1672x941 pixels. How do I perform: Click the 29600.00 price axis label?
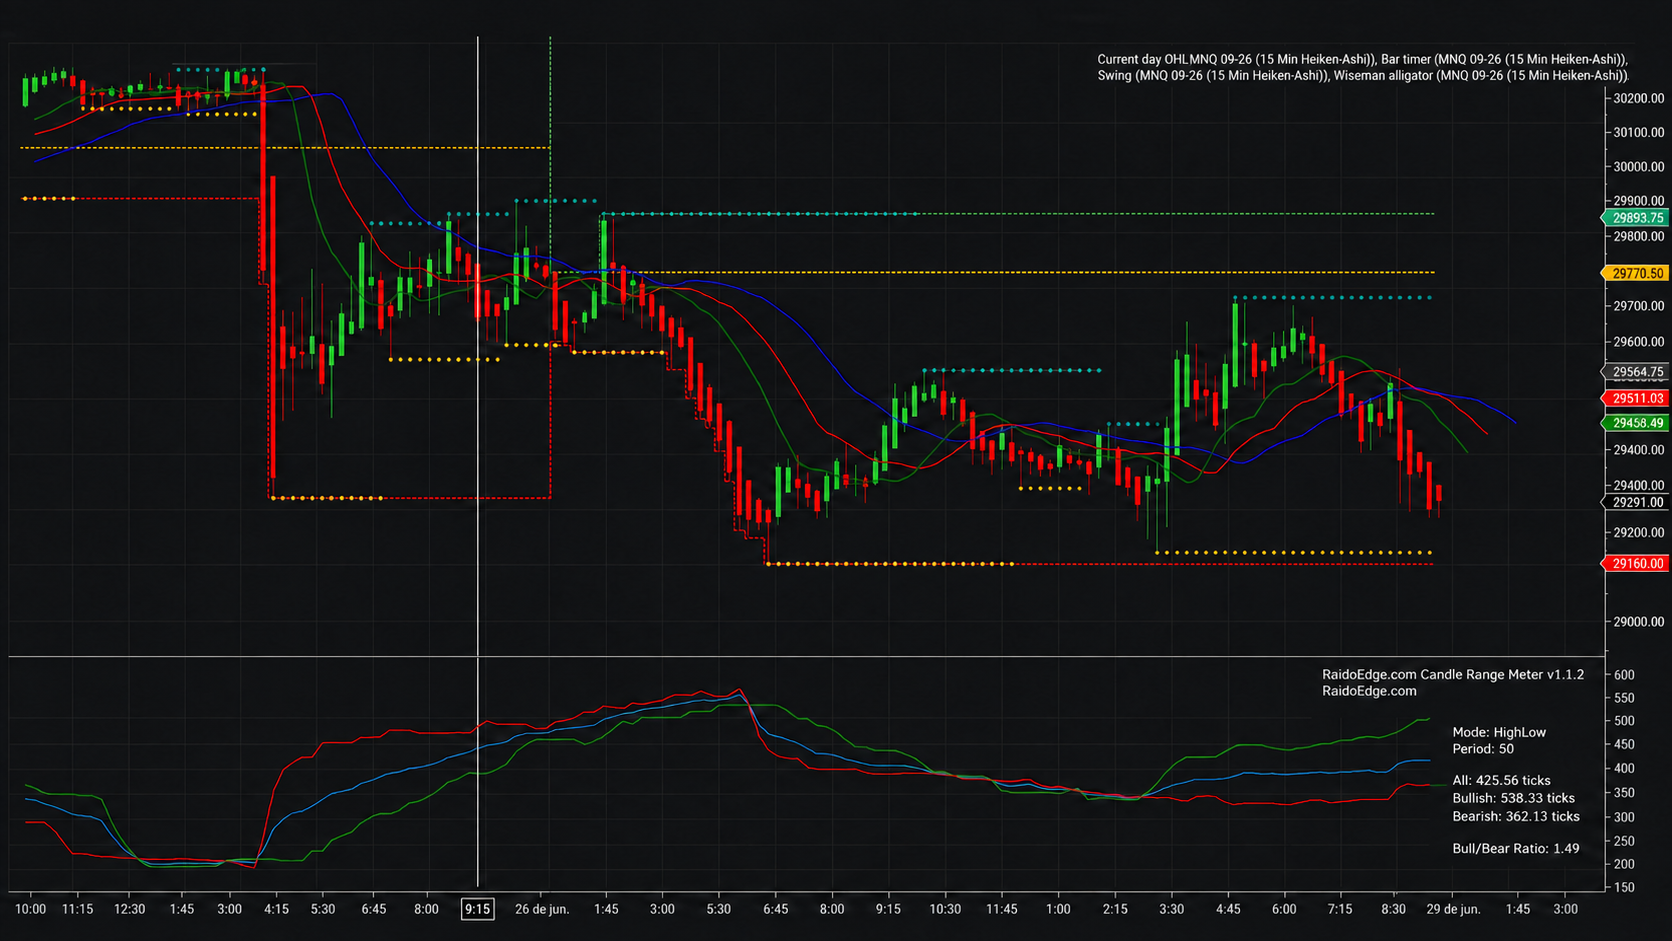click(1639, 342)
